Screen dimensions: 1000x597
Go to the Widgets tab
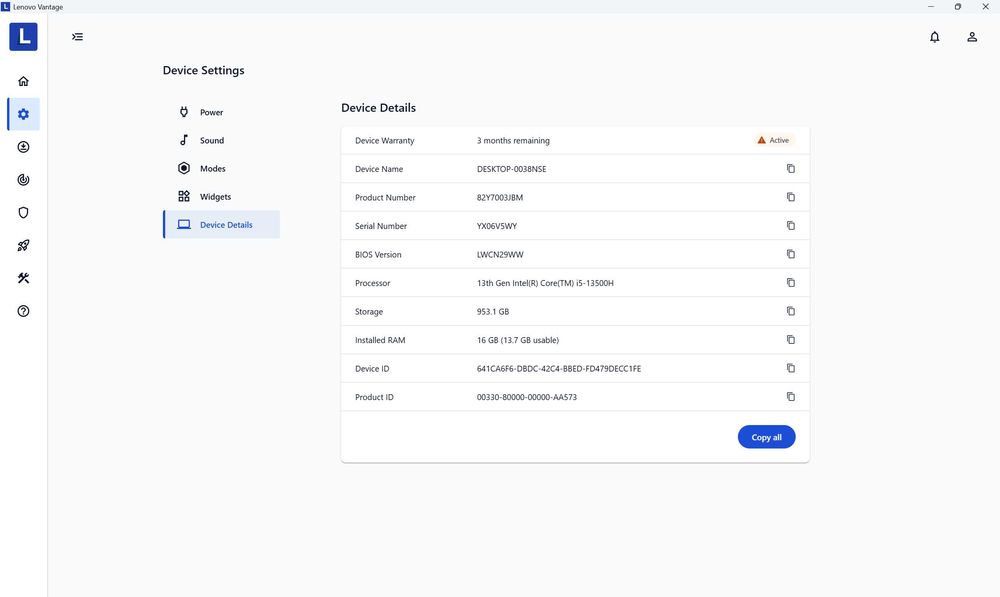(215, 197)
